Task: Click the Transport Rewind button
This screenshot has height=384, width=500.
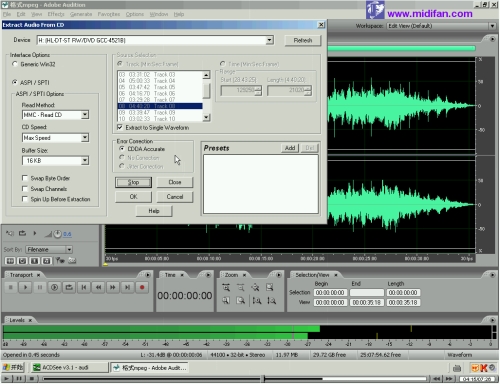Action: click(98, 287)
